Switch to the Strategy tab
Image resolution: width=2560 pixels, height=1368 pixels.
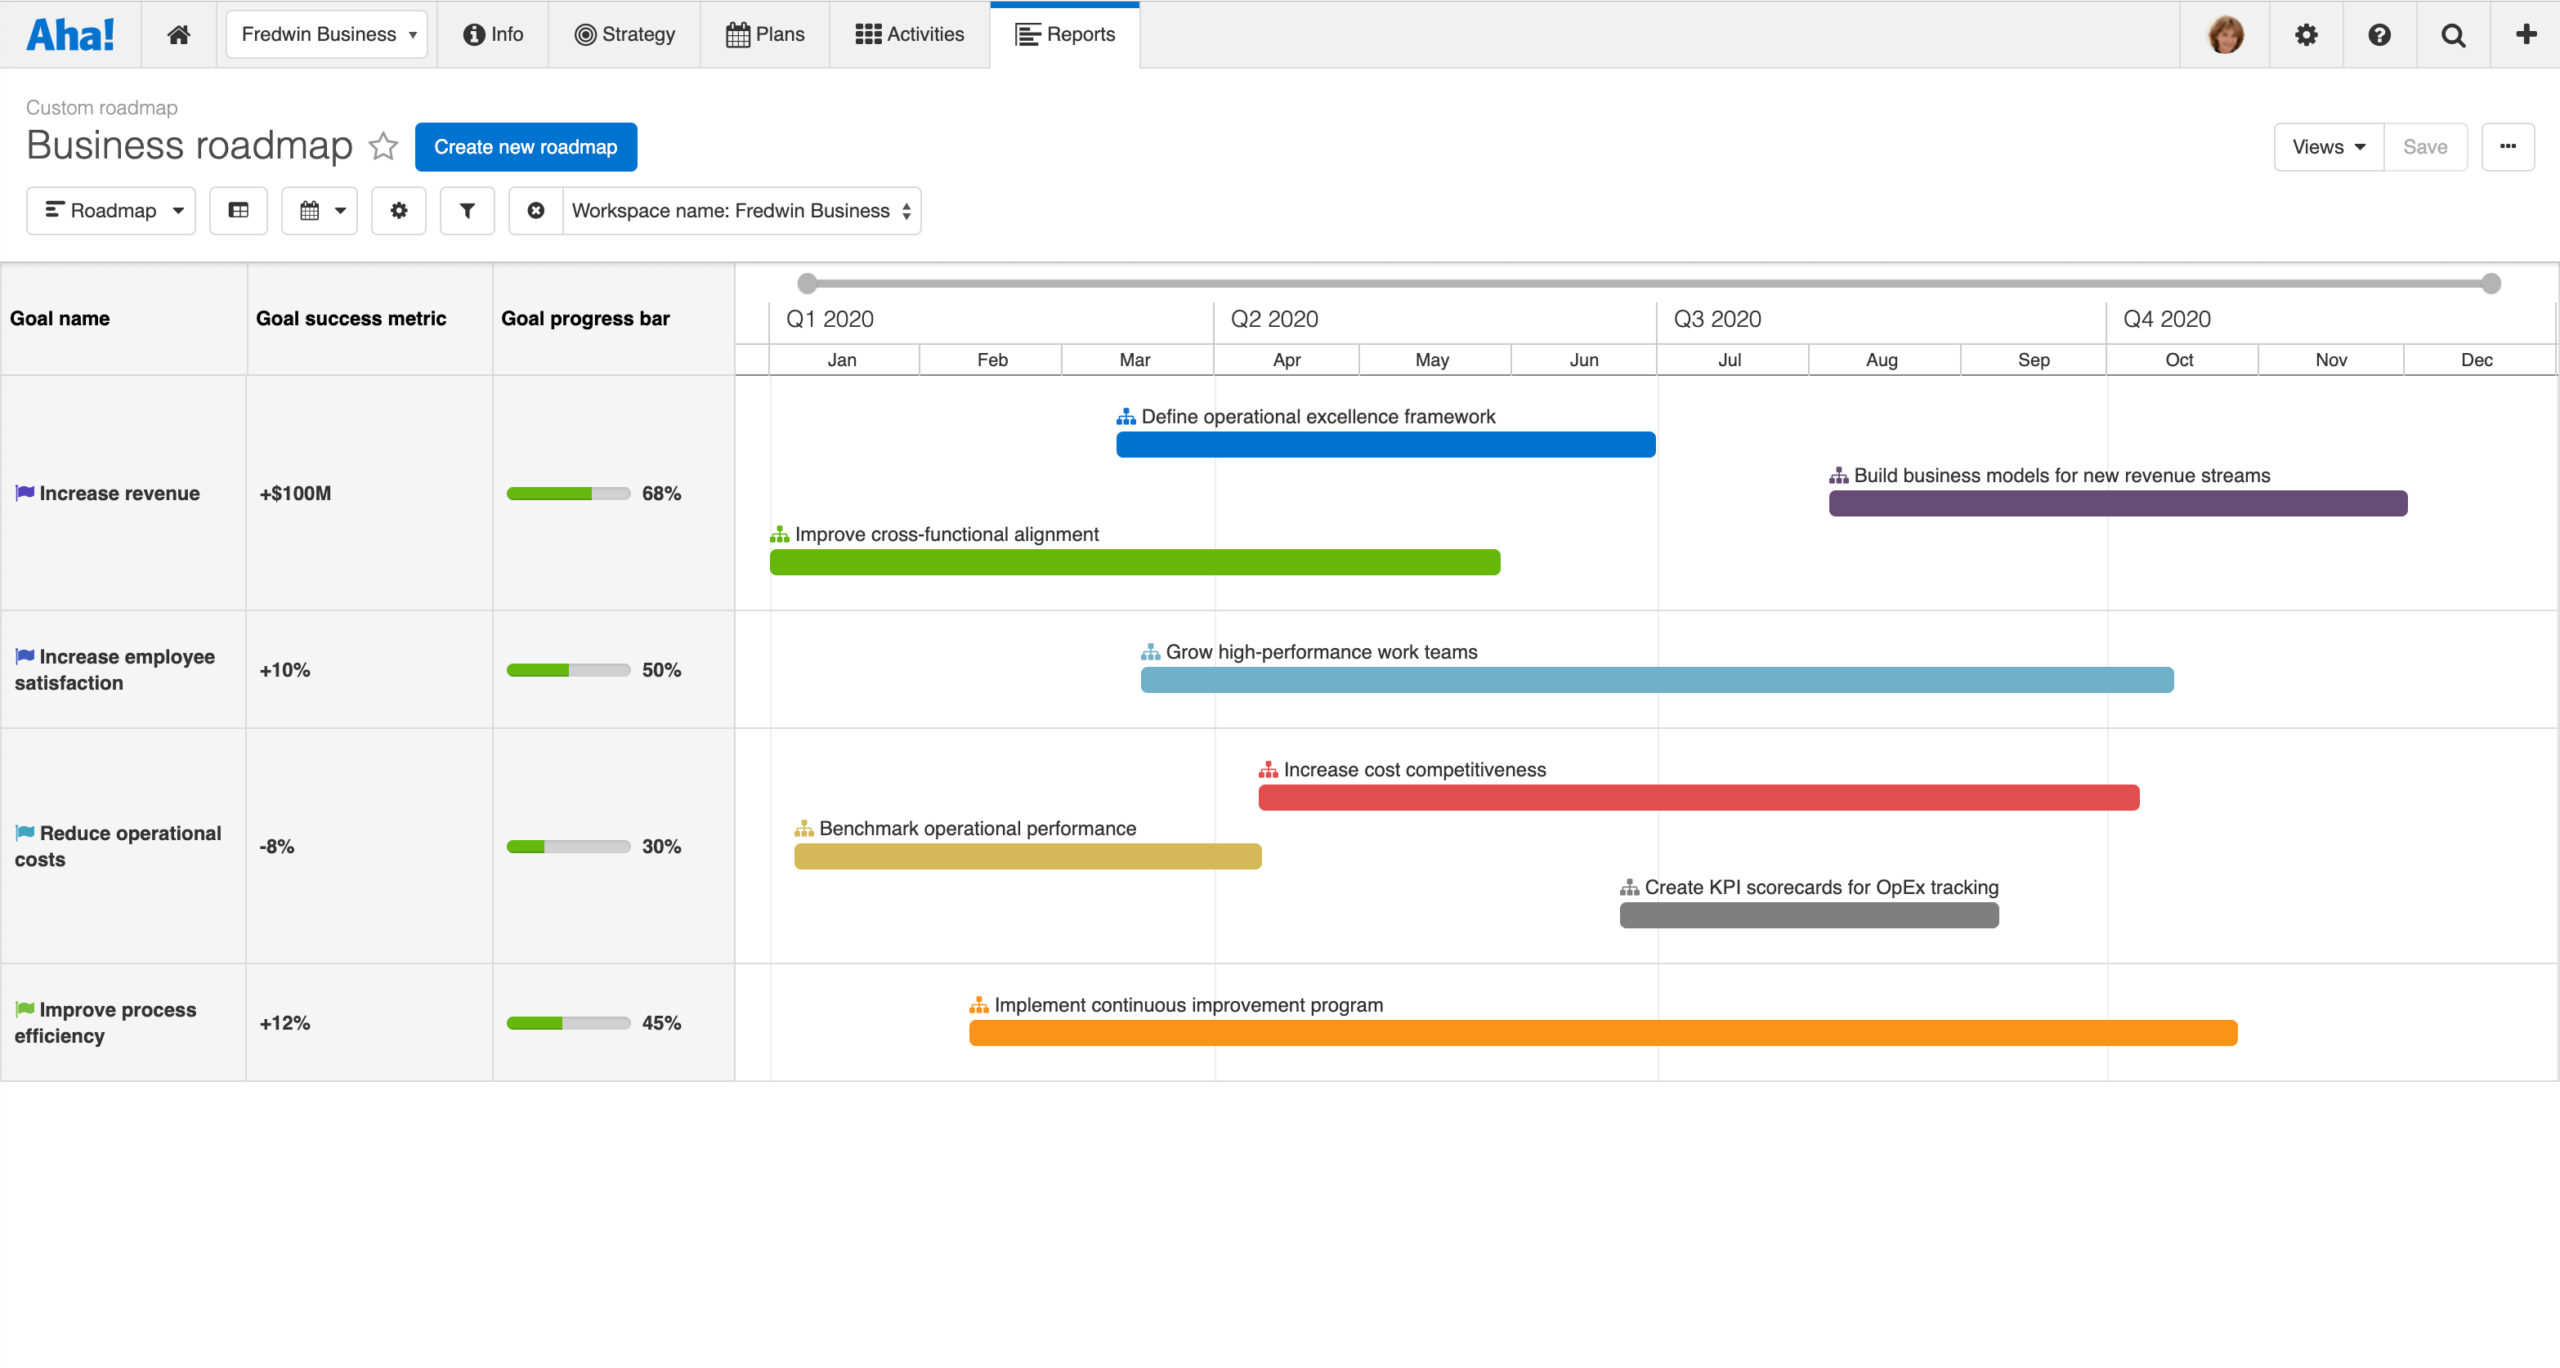625,33
